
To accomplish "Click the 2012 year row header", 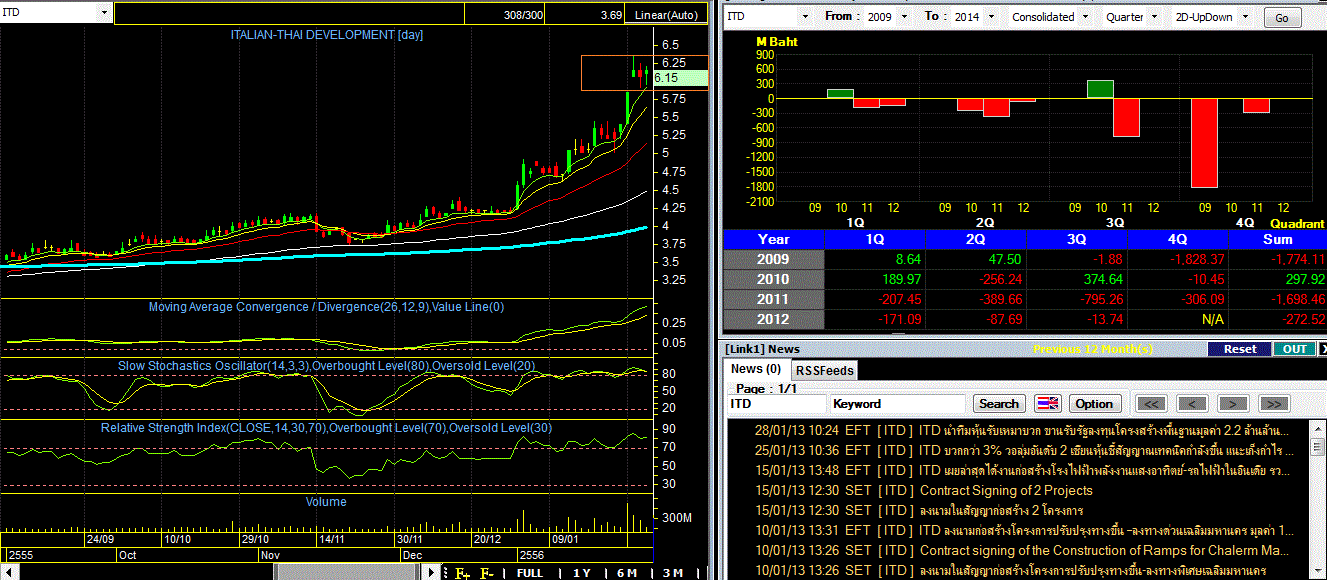I will pos(773,319).
